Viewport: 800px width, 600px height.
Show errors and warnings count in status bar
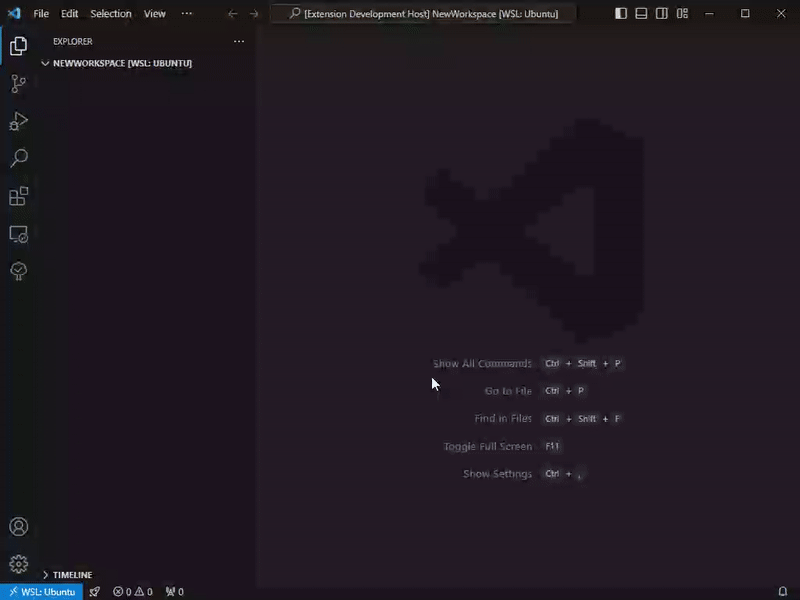(133, 592)
